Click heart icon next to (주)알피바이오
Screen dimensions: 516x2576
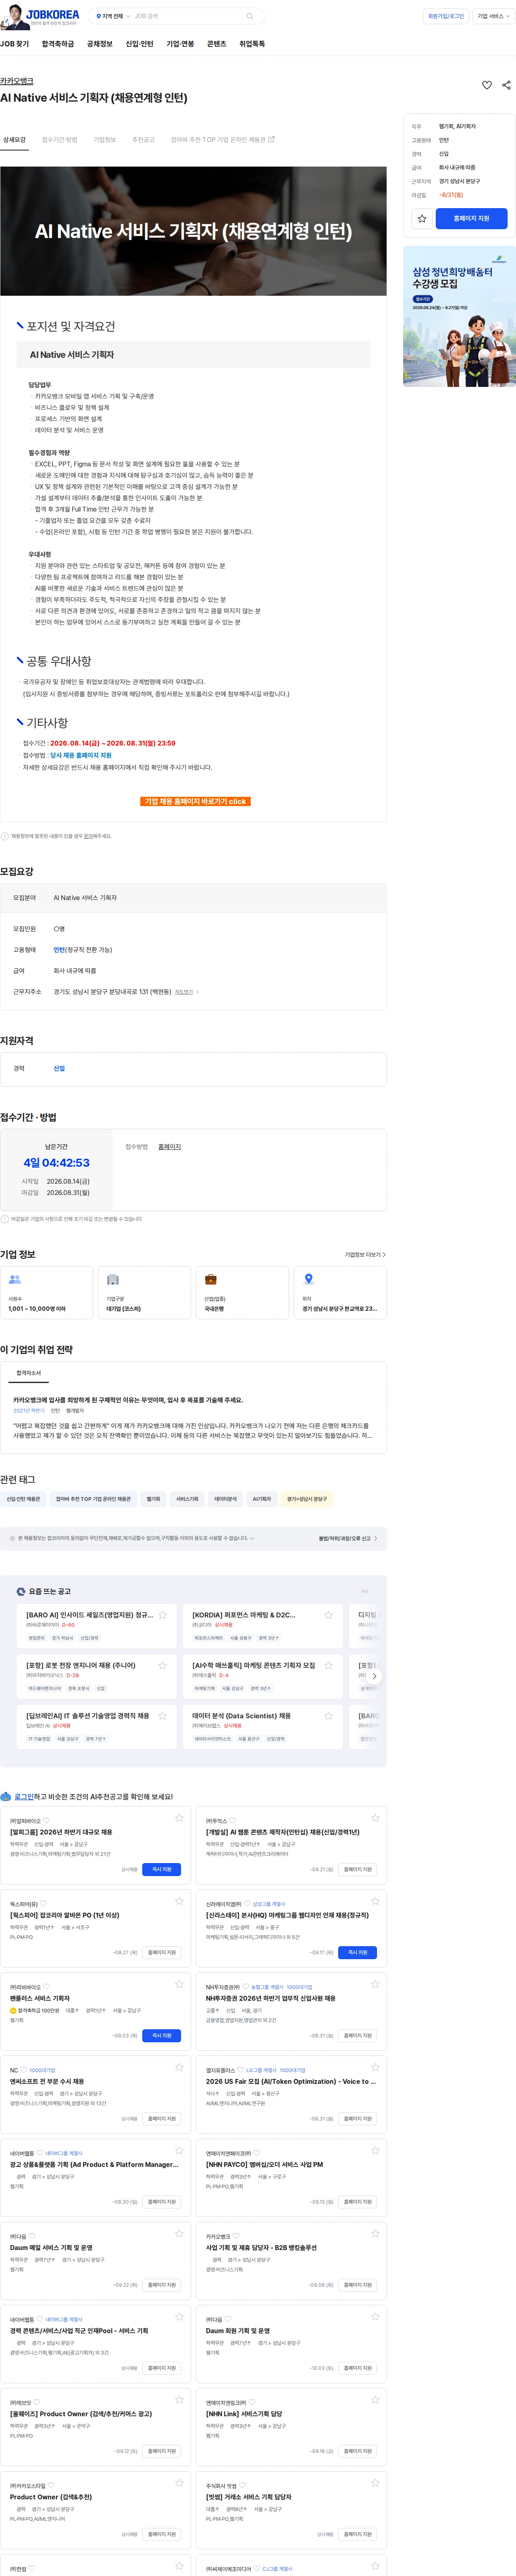[46, 1821]
